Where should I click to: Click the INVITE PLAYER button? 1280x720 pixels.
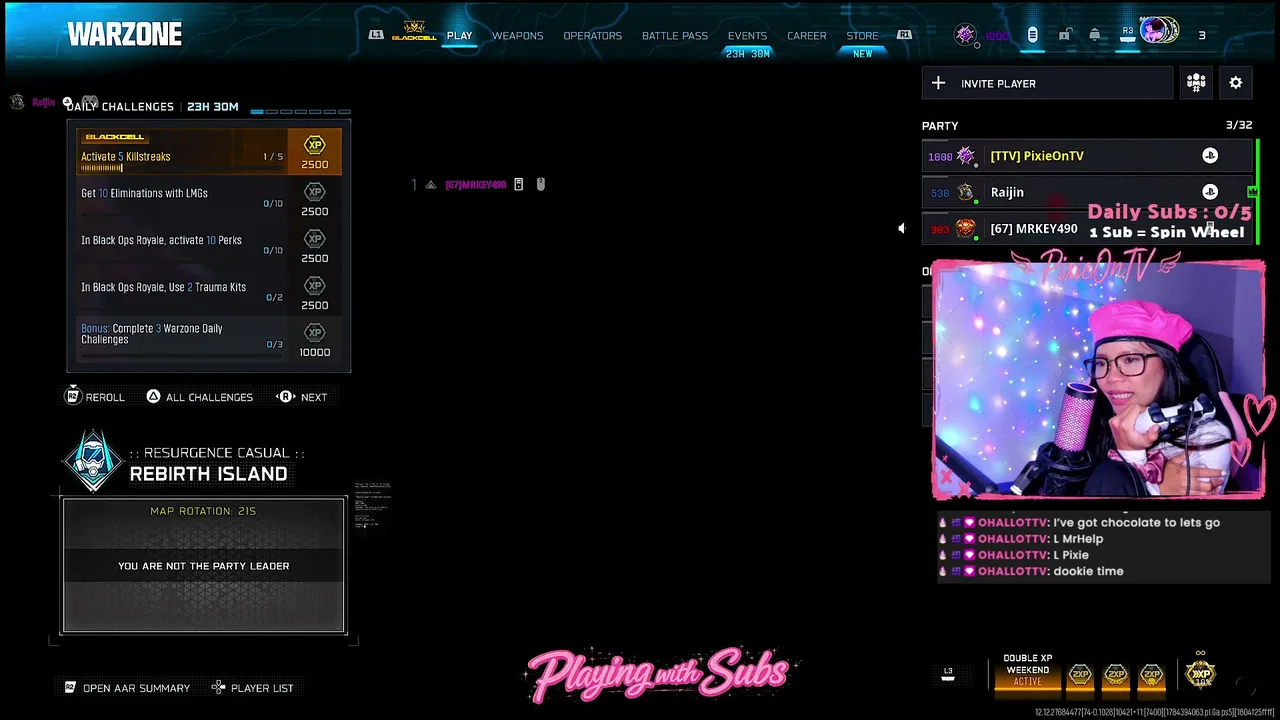pos(1047,84)
